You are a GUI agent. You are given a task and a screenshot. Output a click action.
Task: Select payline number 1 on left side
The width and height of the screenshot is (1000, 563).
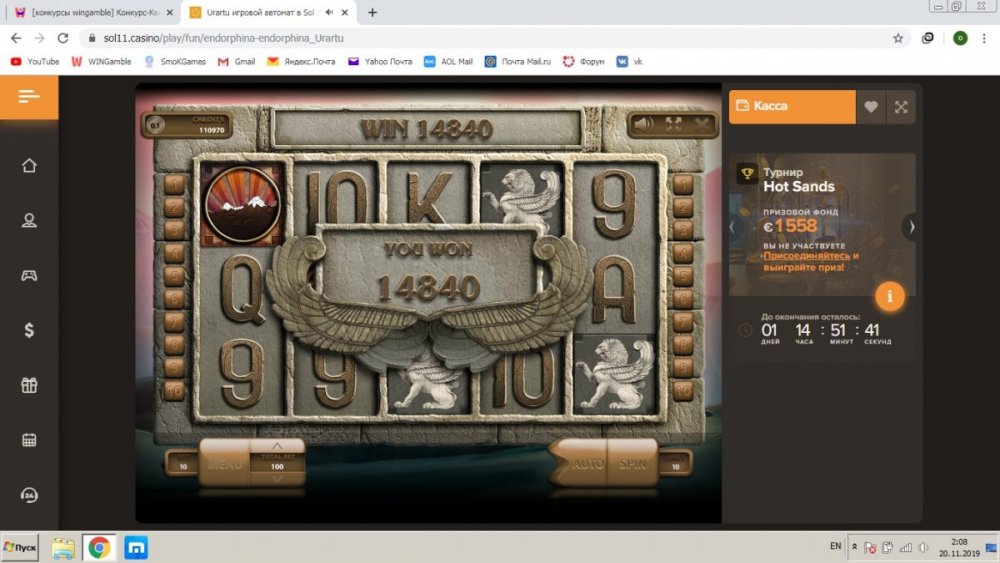click(x=174, y=185)
